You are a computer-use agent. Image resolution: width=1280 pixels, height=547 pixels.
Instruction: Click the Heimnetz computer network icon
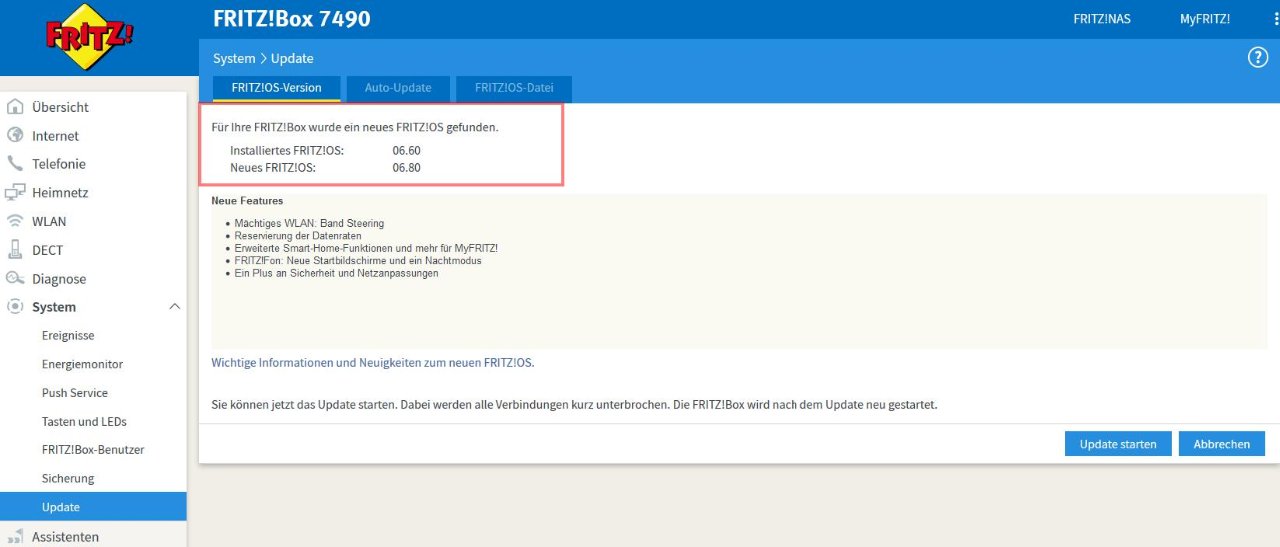pyautogui.click(x=15, y=193)
